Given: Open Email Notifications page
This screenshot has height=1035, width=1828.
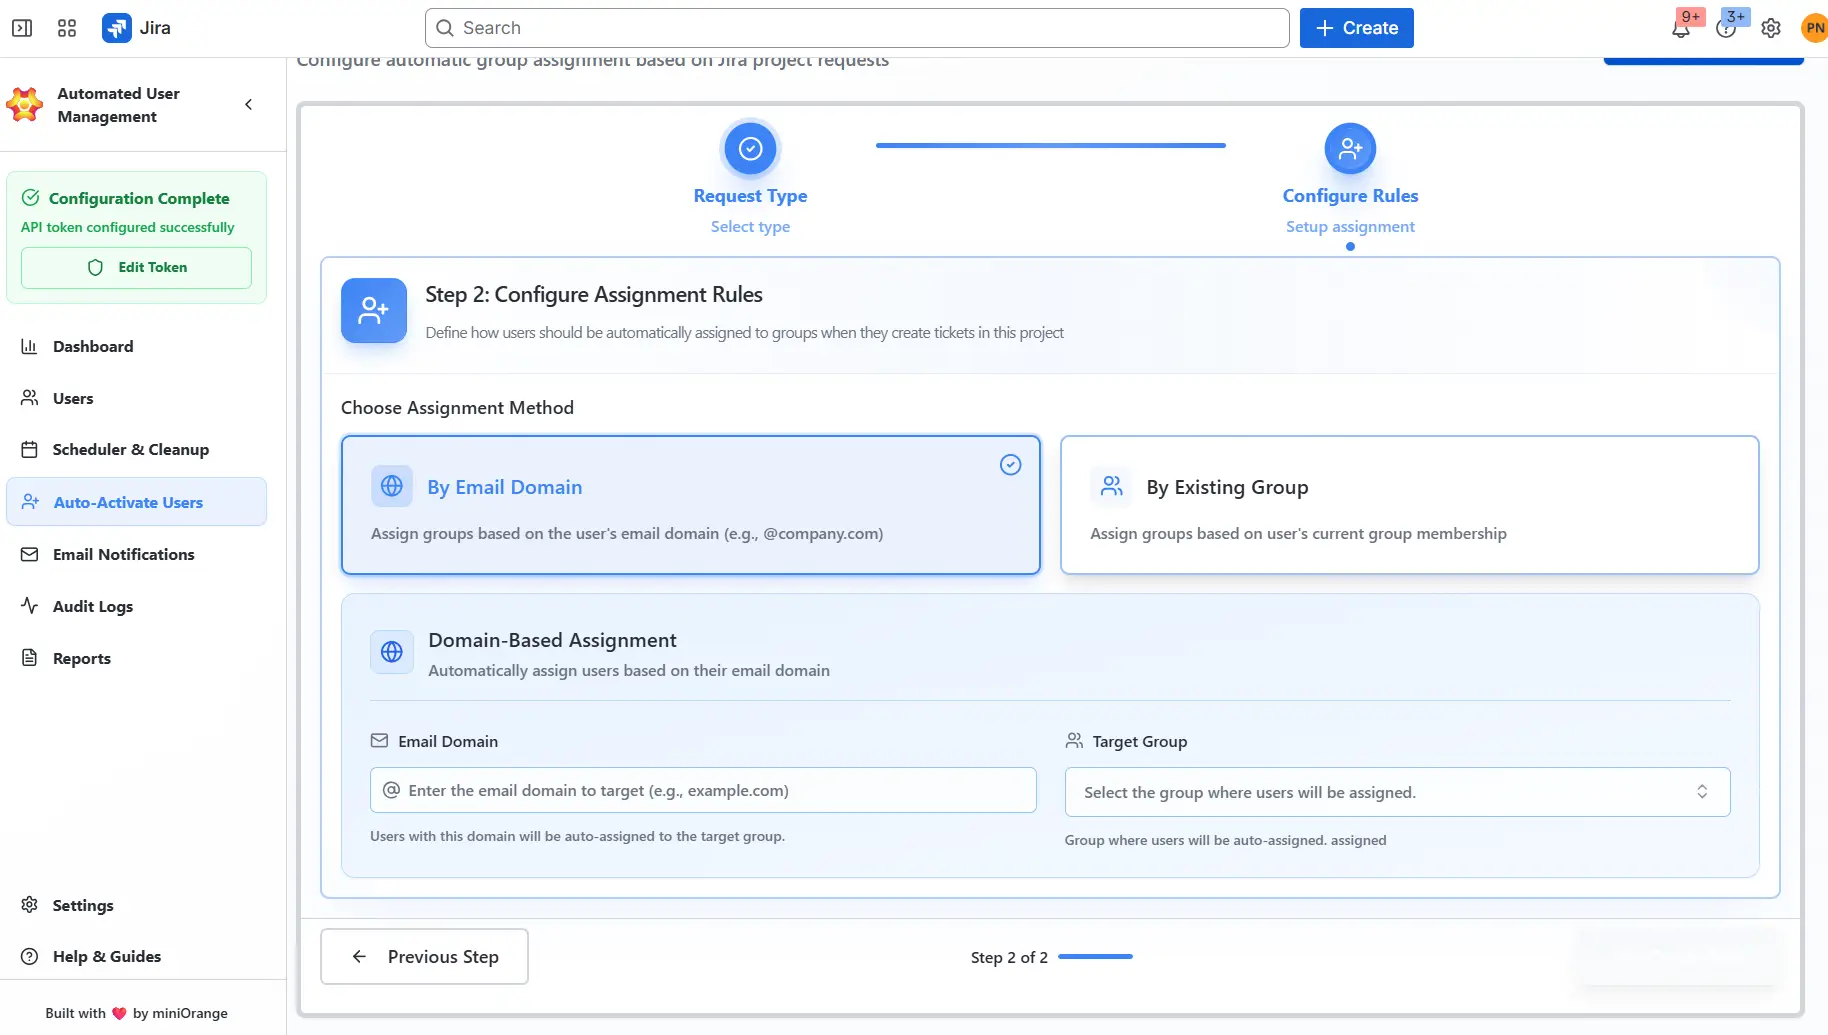Looking at the screenshot, I should point(136,554).
